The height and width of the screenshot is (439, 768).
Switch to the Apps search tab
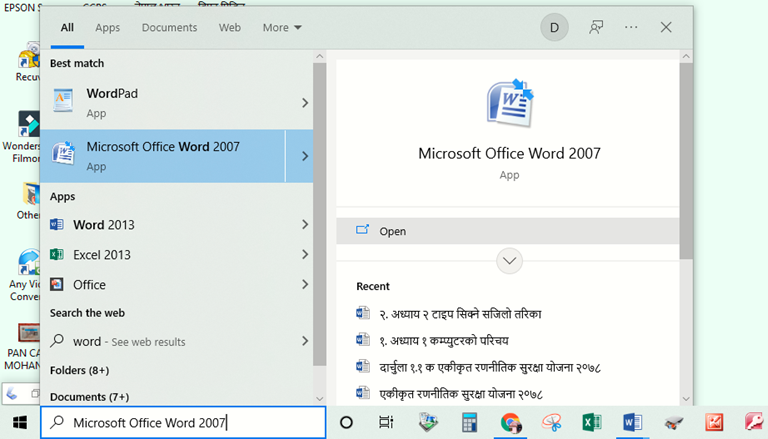(107, 27)
